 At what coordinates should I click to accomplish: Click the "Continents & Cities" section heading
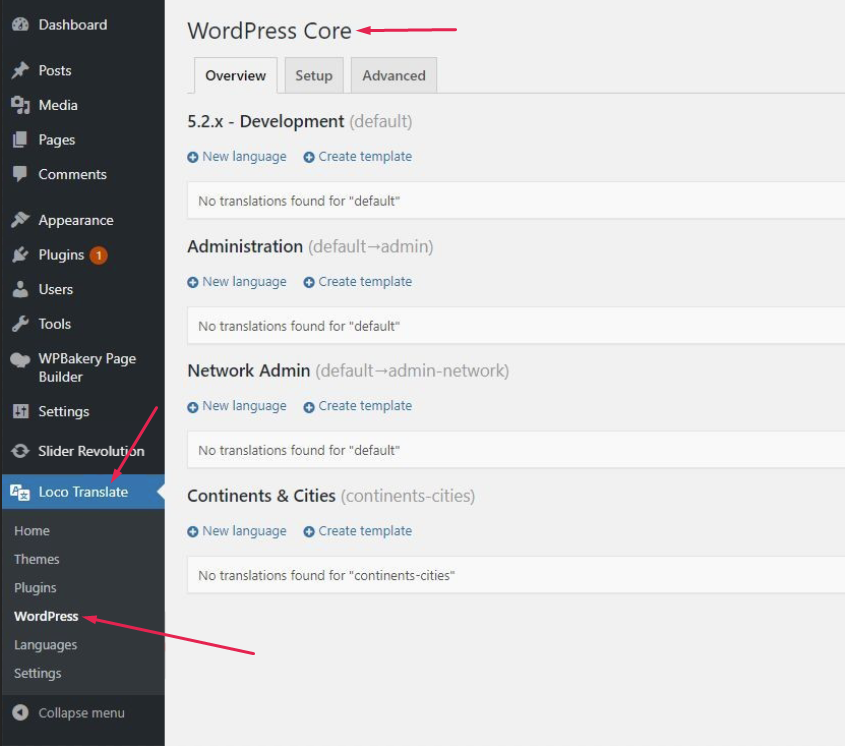click(261, 496)
